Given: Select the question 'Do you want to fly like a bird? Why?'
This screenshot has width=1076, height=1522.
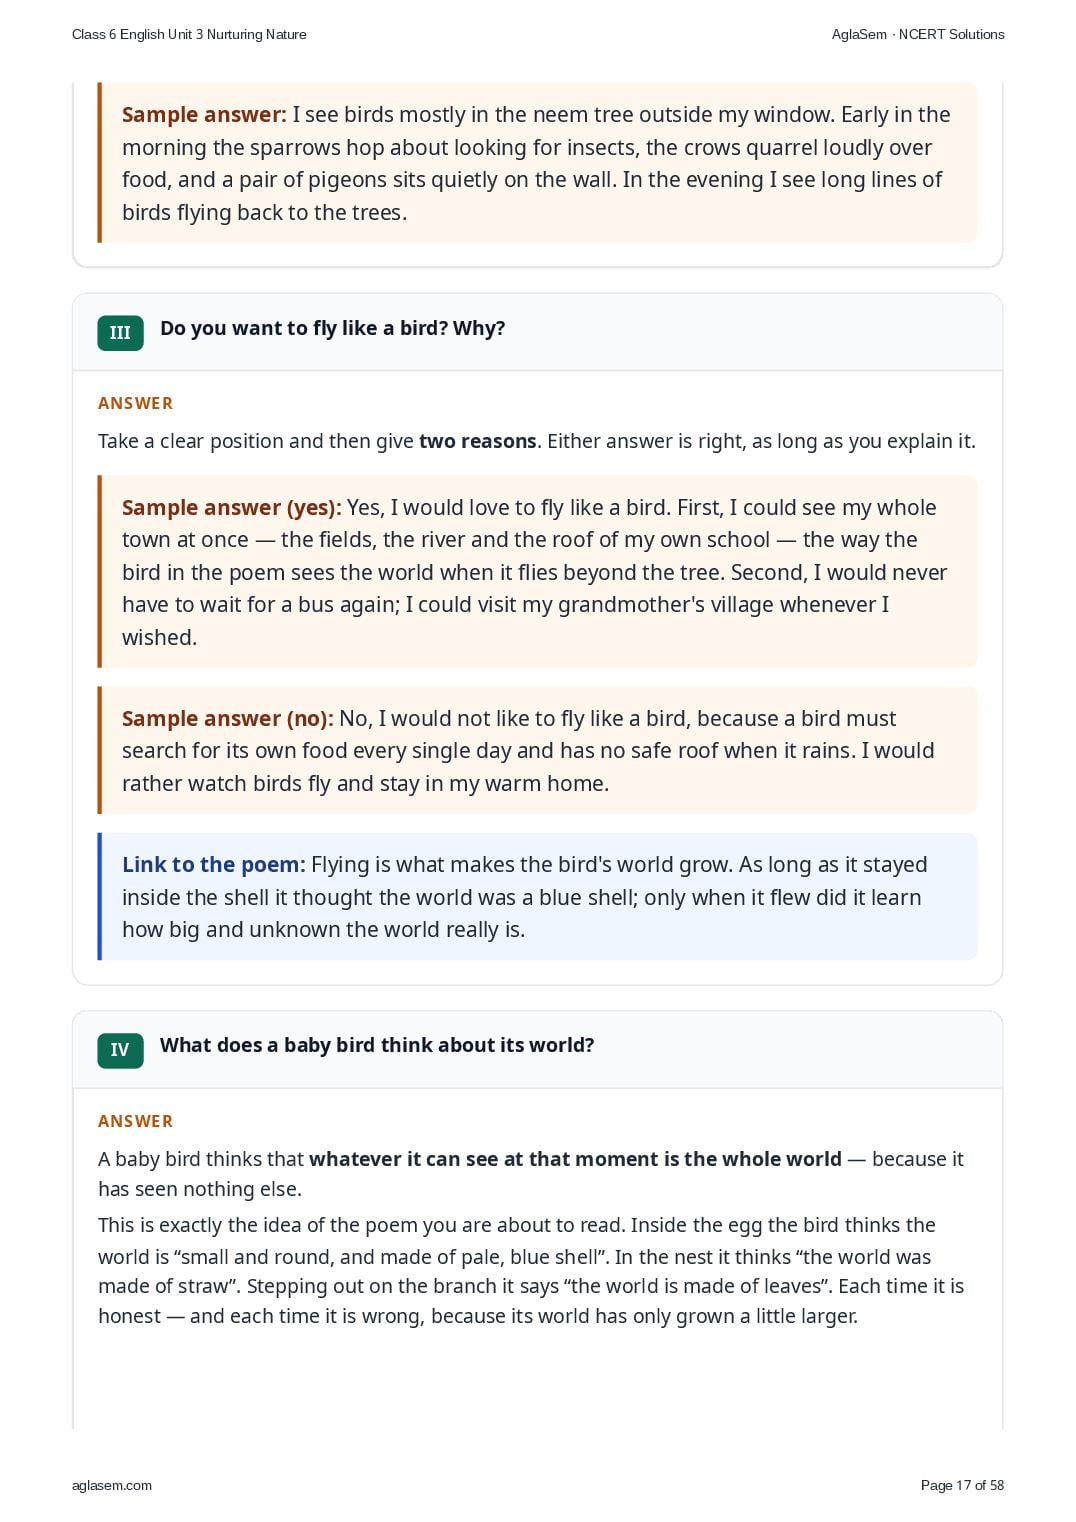Looking at the screenshot, I should (332, 328).
